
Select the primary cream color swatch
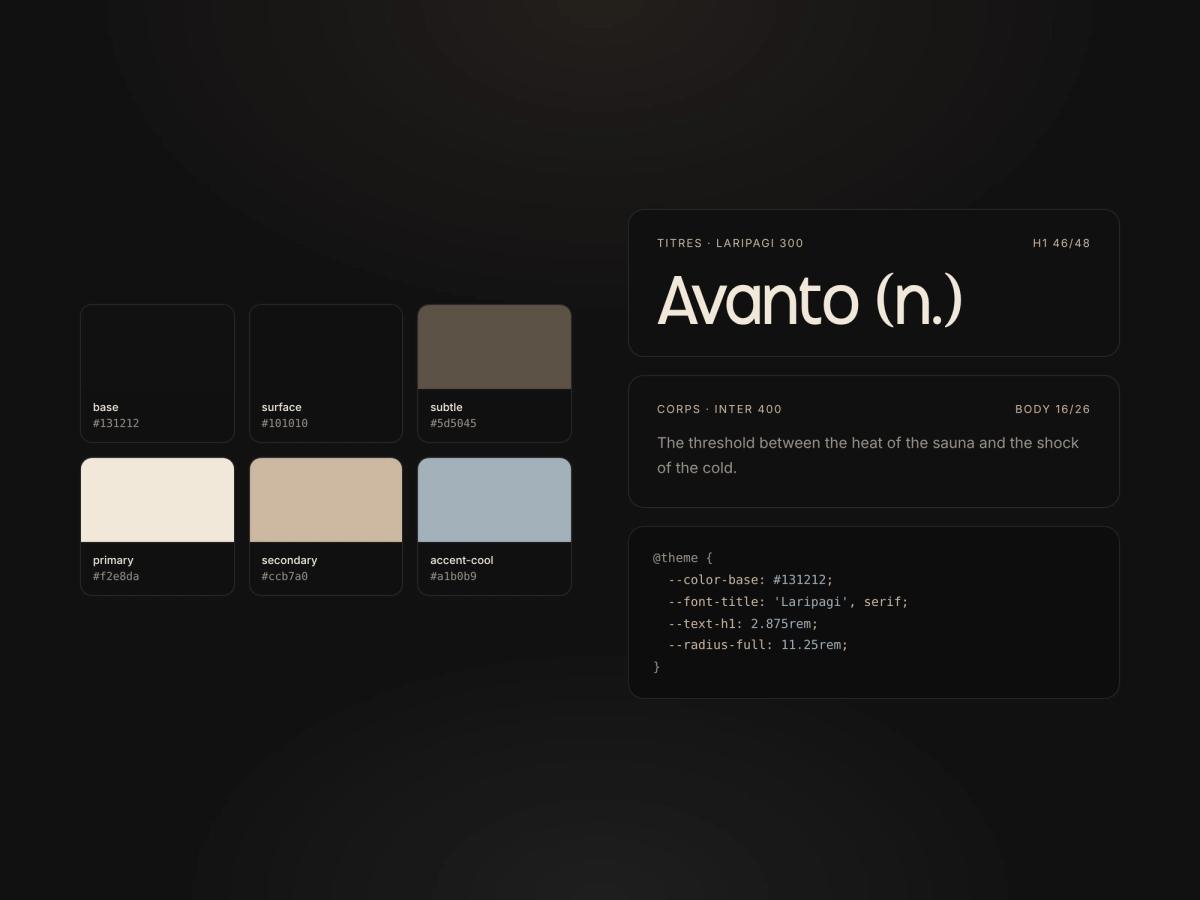[x=157, y=500]
